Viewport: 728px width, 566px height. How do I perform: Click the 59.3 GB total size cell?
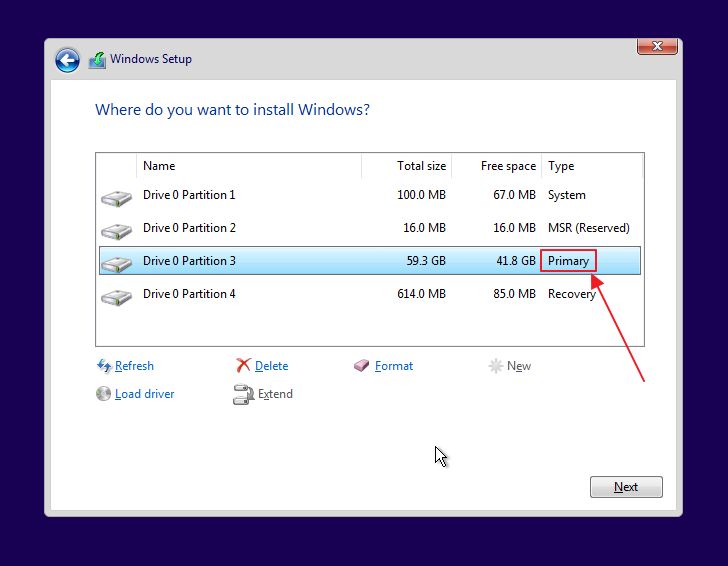click(426, 261)
